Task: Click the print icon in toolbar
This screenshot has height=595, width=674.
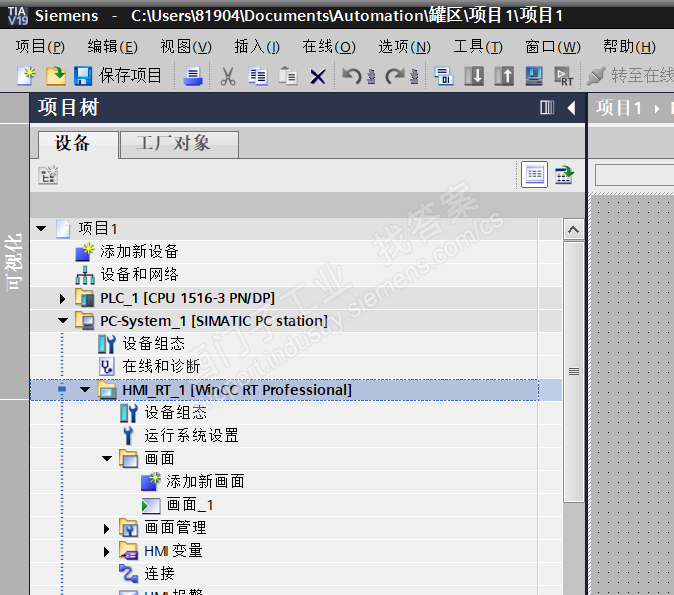Action: click(x=193, y=76)
